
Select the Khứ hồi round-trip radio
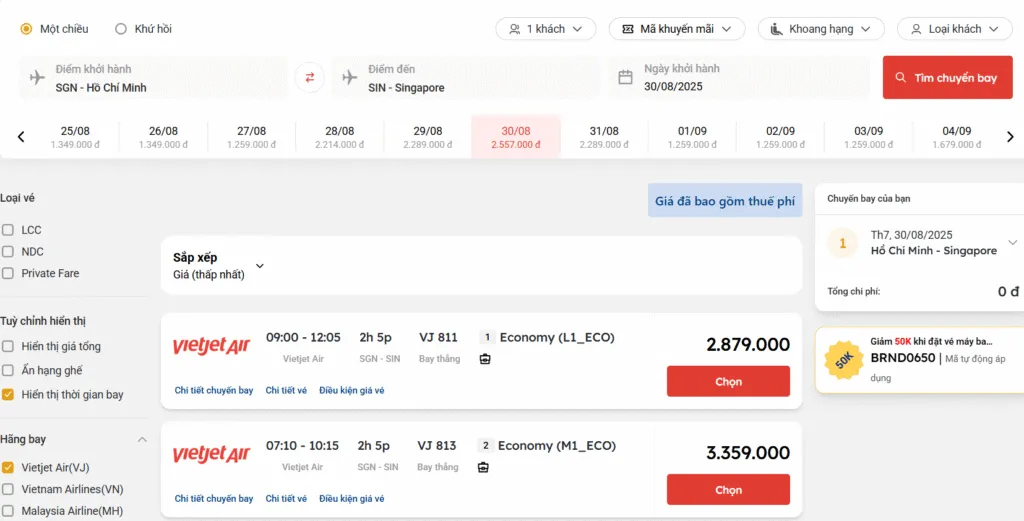click(121, 29)
